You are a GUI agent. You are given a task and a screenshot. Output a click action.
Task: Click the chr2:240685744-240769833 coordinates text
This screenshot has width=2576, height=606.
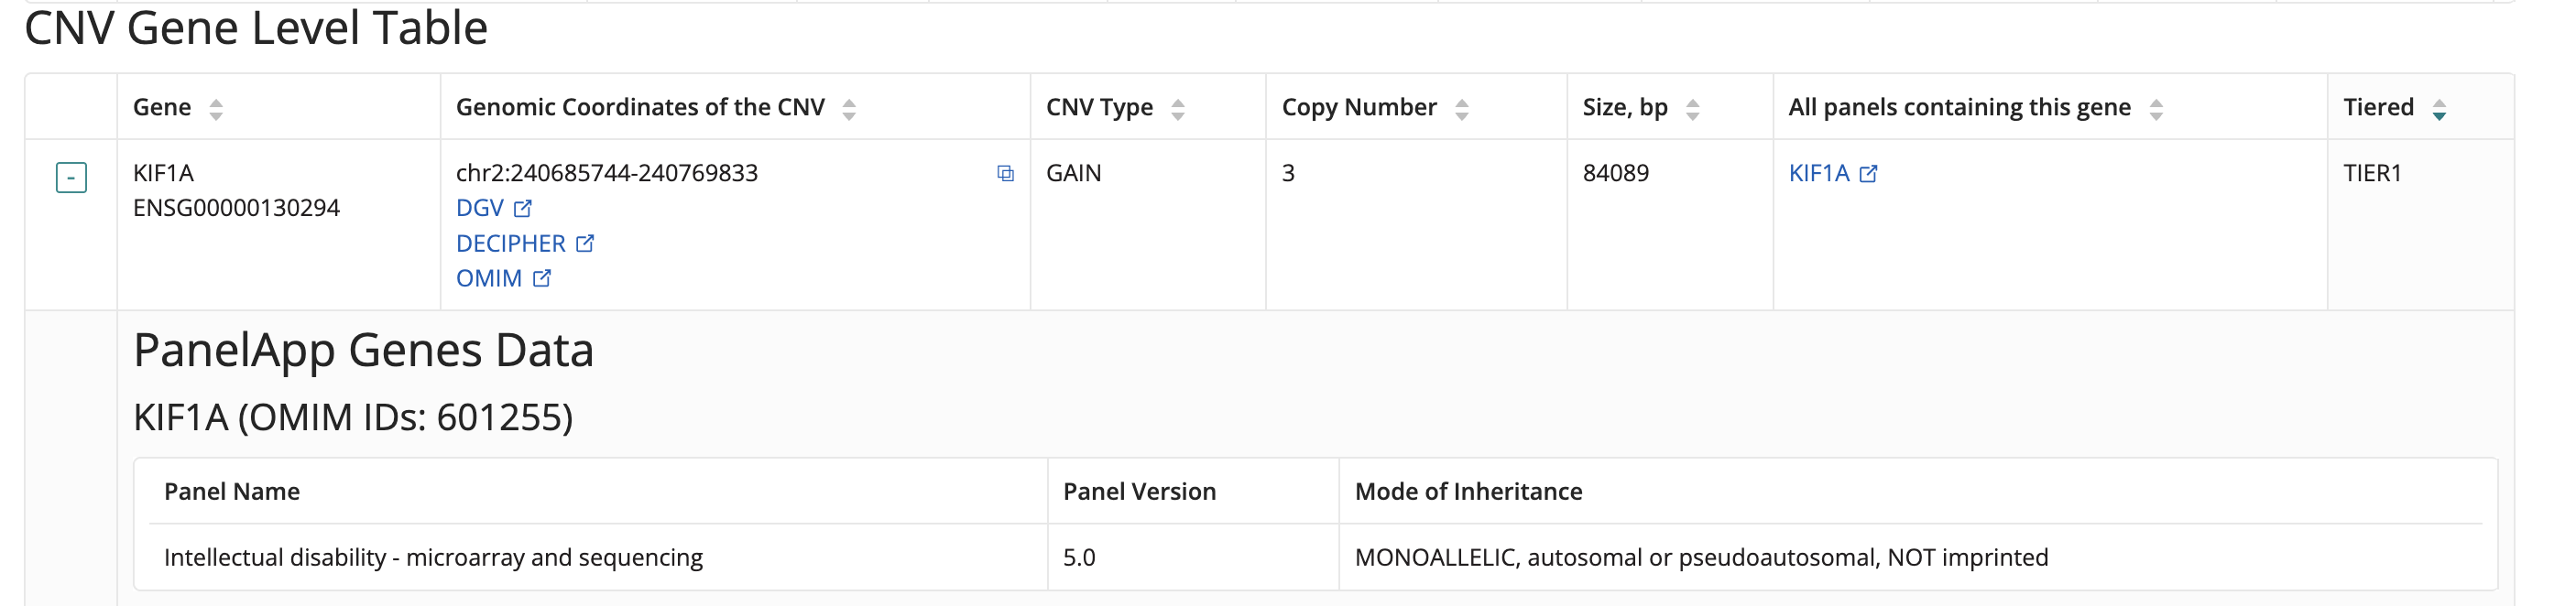[606, 173]
